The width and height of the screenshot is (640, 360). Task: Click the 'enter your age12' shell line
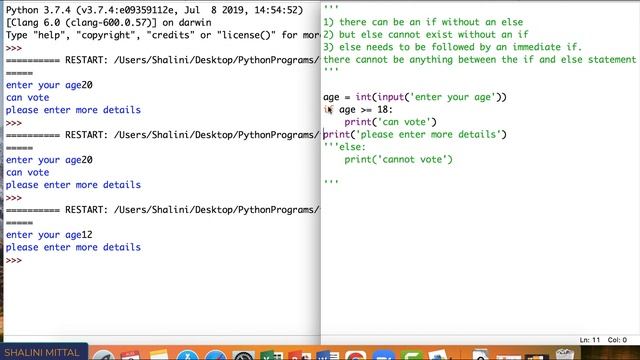tap(49, 235)
